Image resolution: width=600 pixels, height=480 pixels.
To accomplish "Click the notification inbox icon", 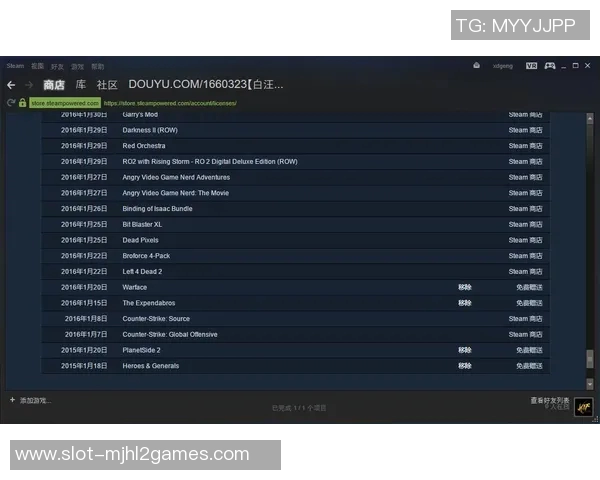I will coord(476,66).
